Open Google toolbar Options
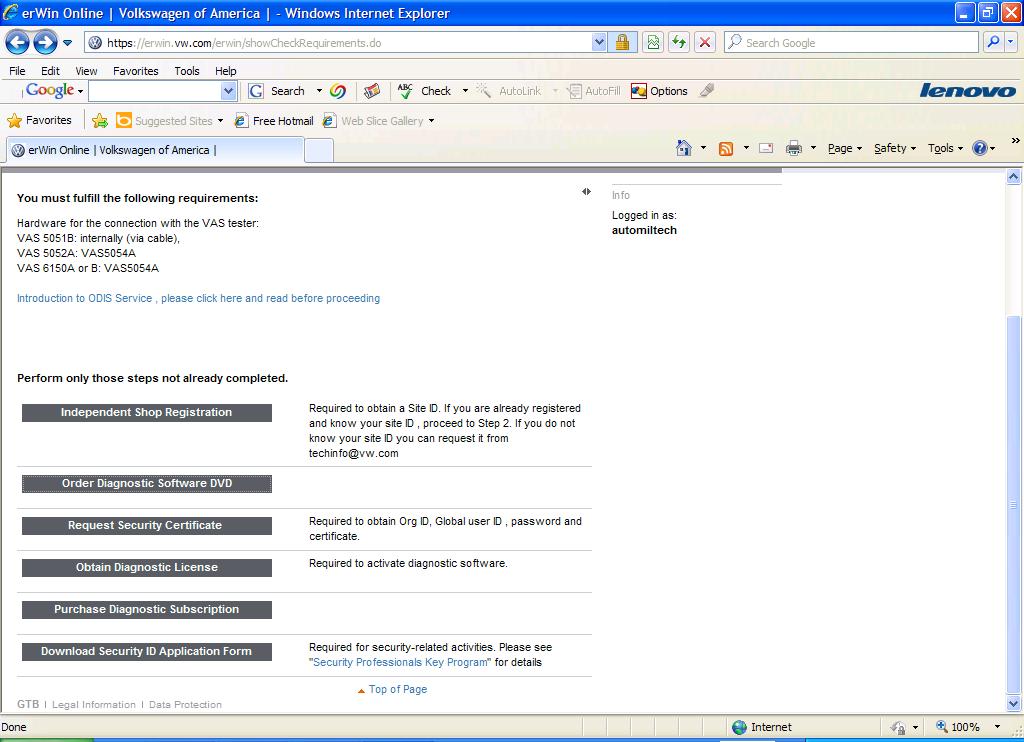Screen dimensions: 1024x742 660,91
